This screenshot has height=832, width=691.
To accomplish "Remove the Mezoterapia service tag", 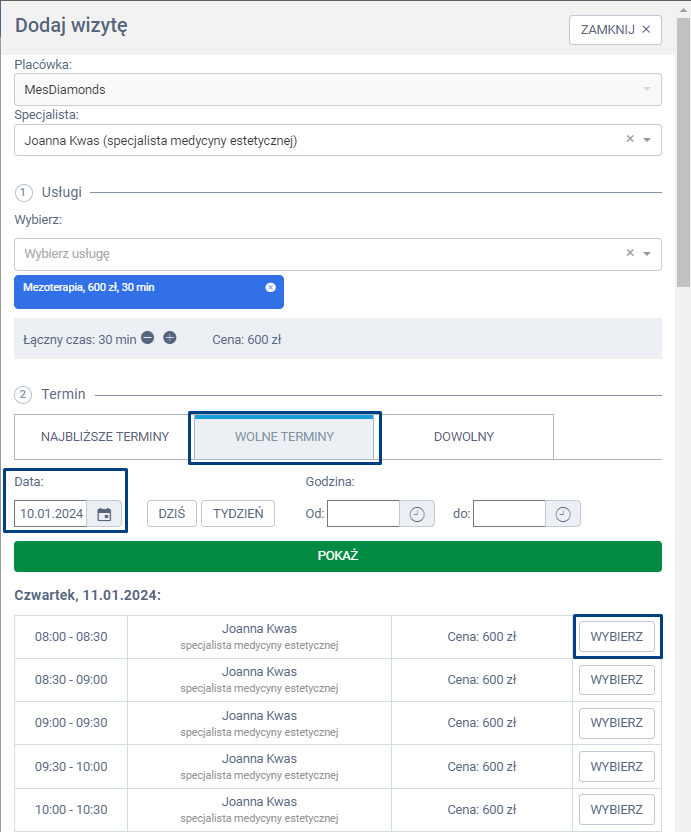I will [x=270, y=288].
